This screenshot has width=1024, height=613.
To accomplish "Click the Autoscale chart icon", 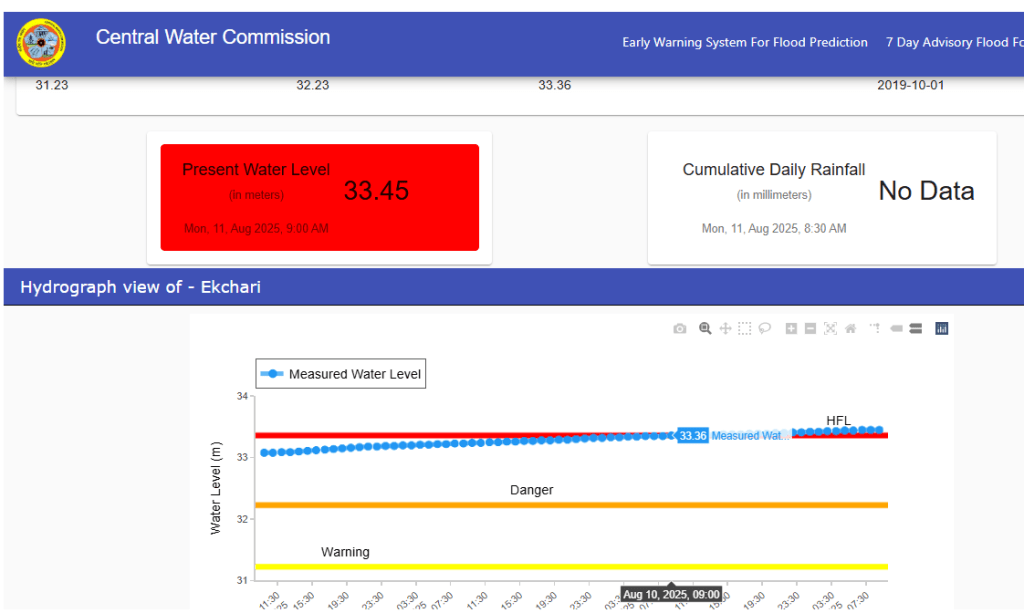I will coord(830,328).
